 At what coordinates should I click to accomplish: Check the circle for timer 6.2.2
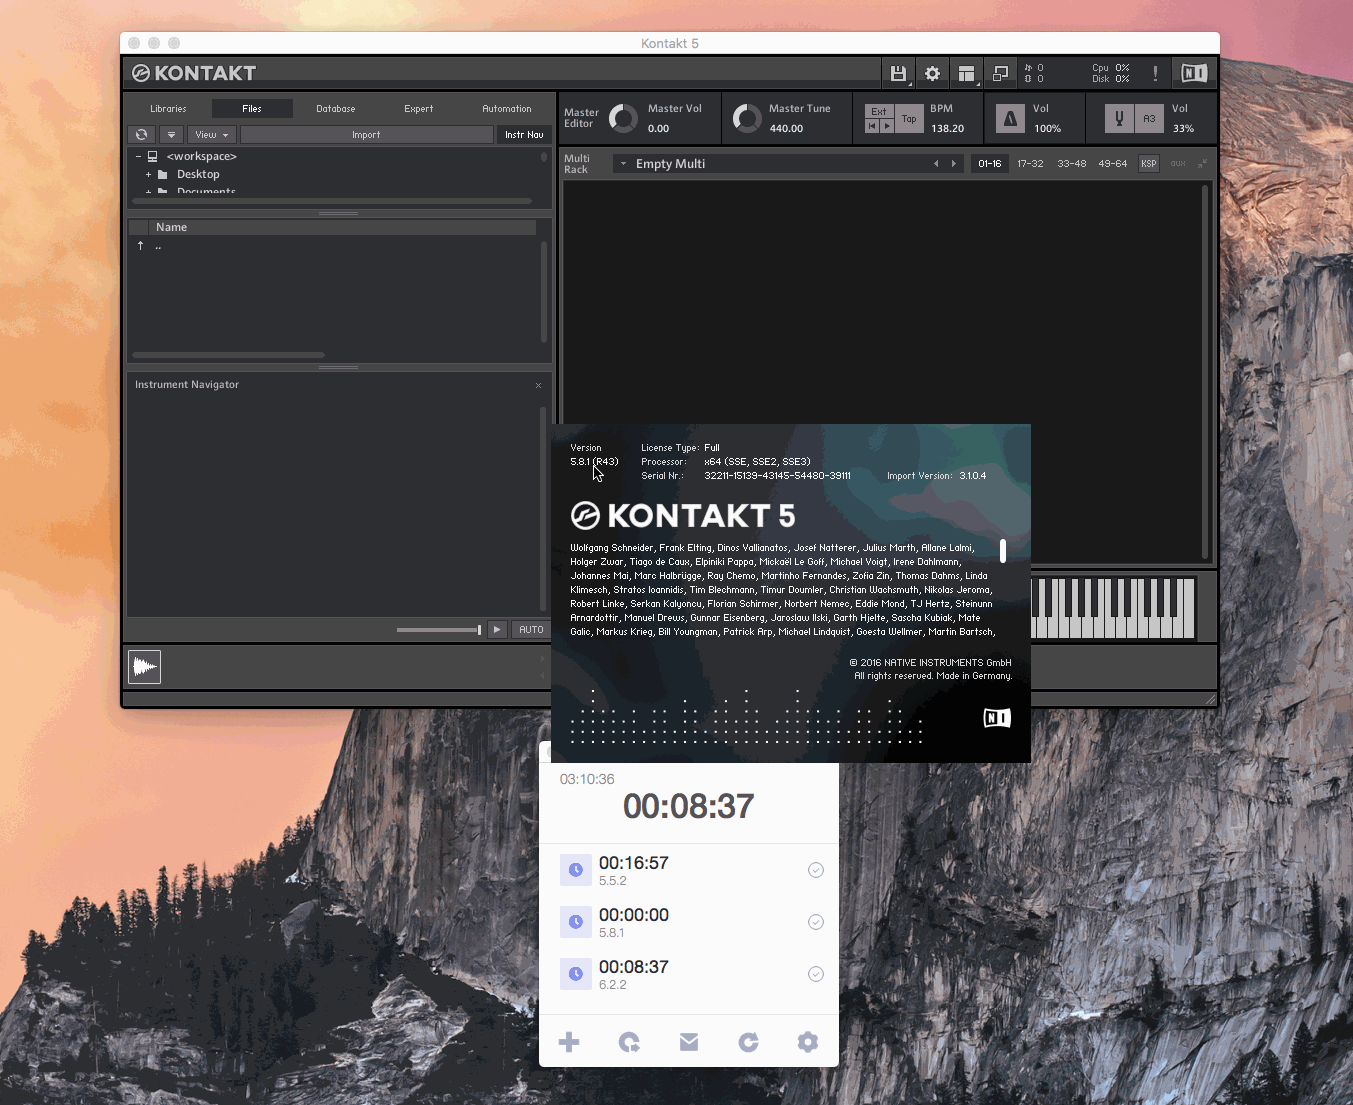[x=816, y=974]
